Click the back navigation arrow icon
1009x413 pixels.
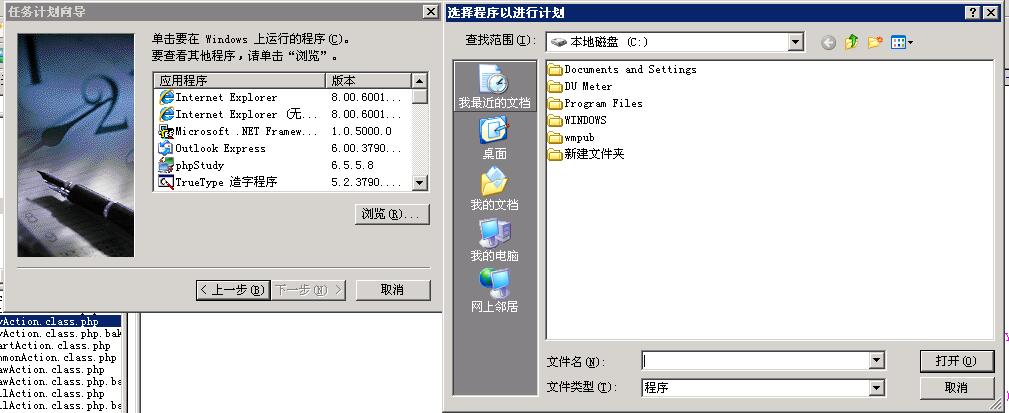tap(829, 42)
